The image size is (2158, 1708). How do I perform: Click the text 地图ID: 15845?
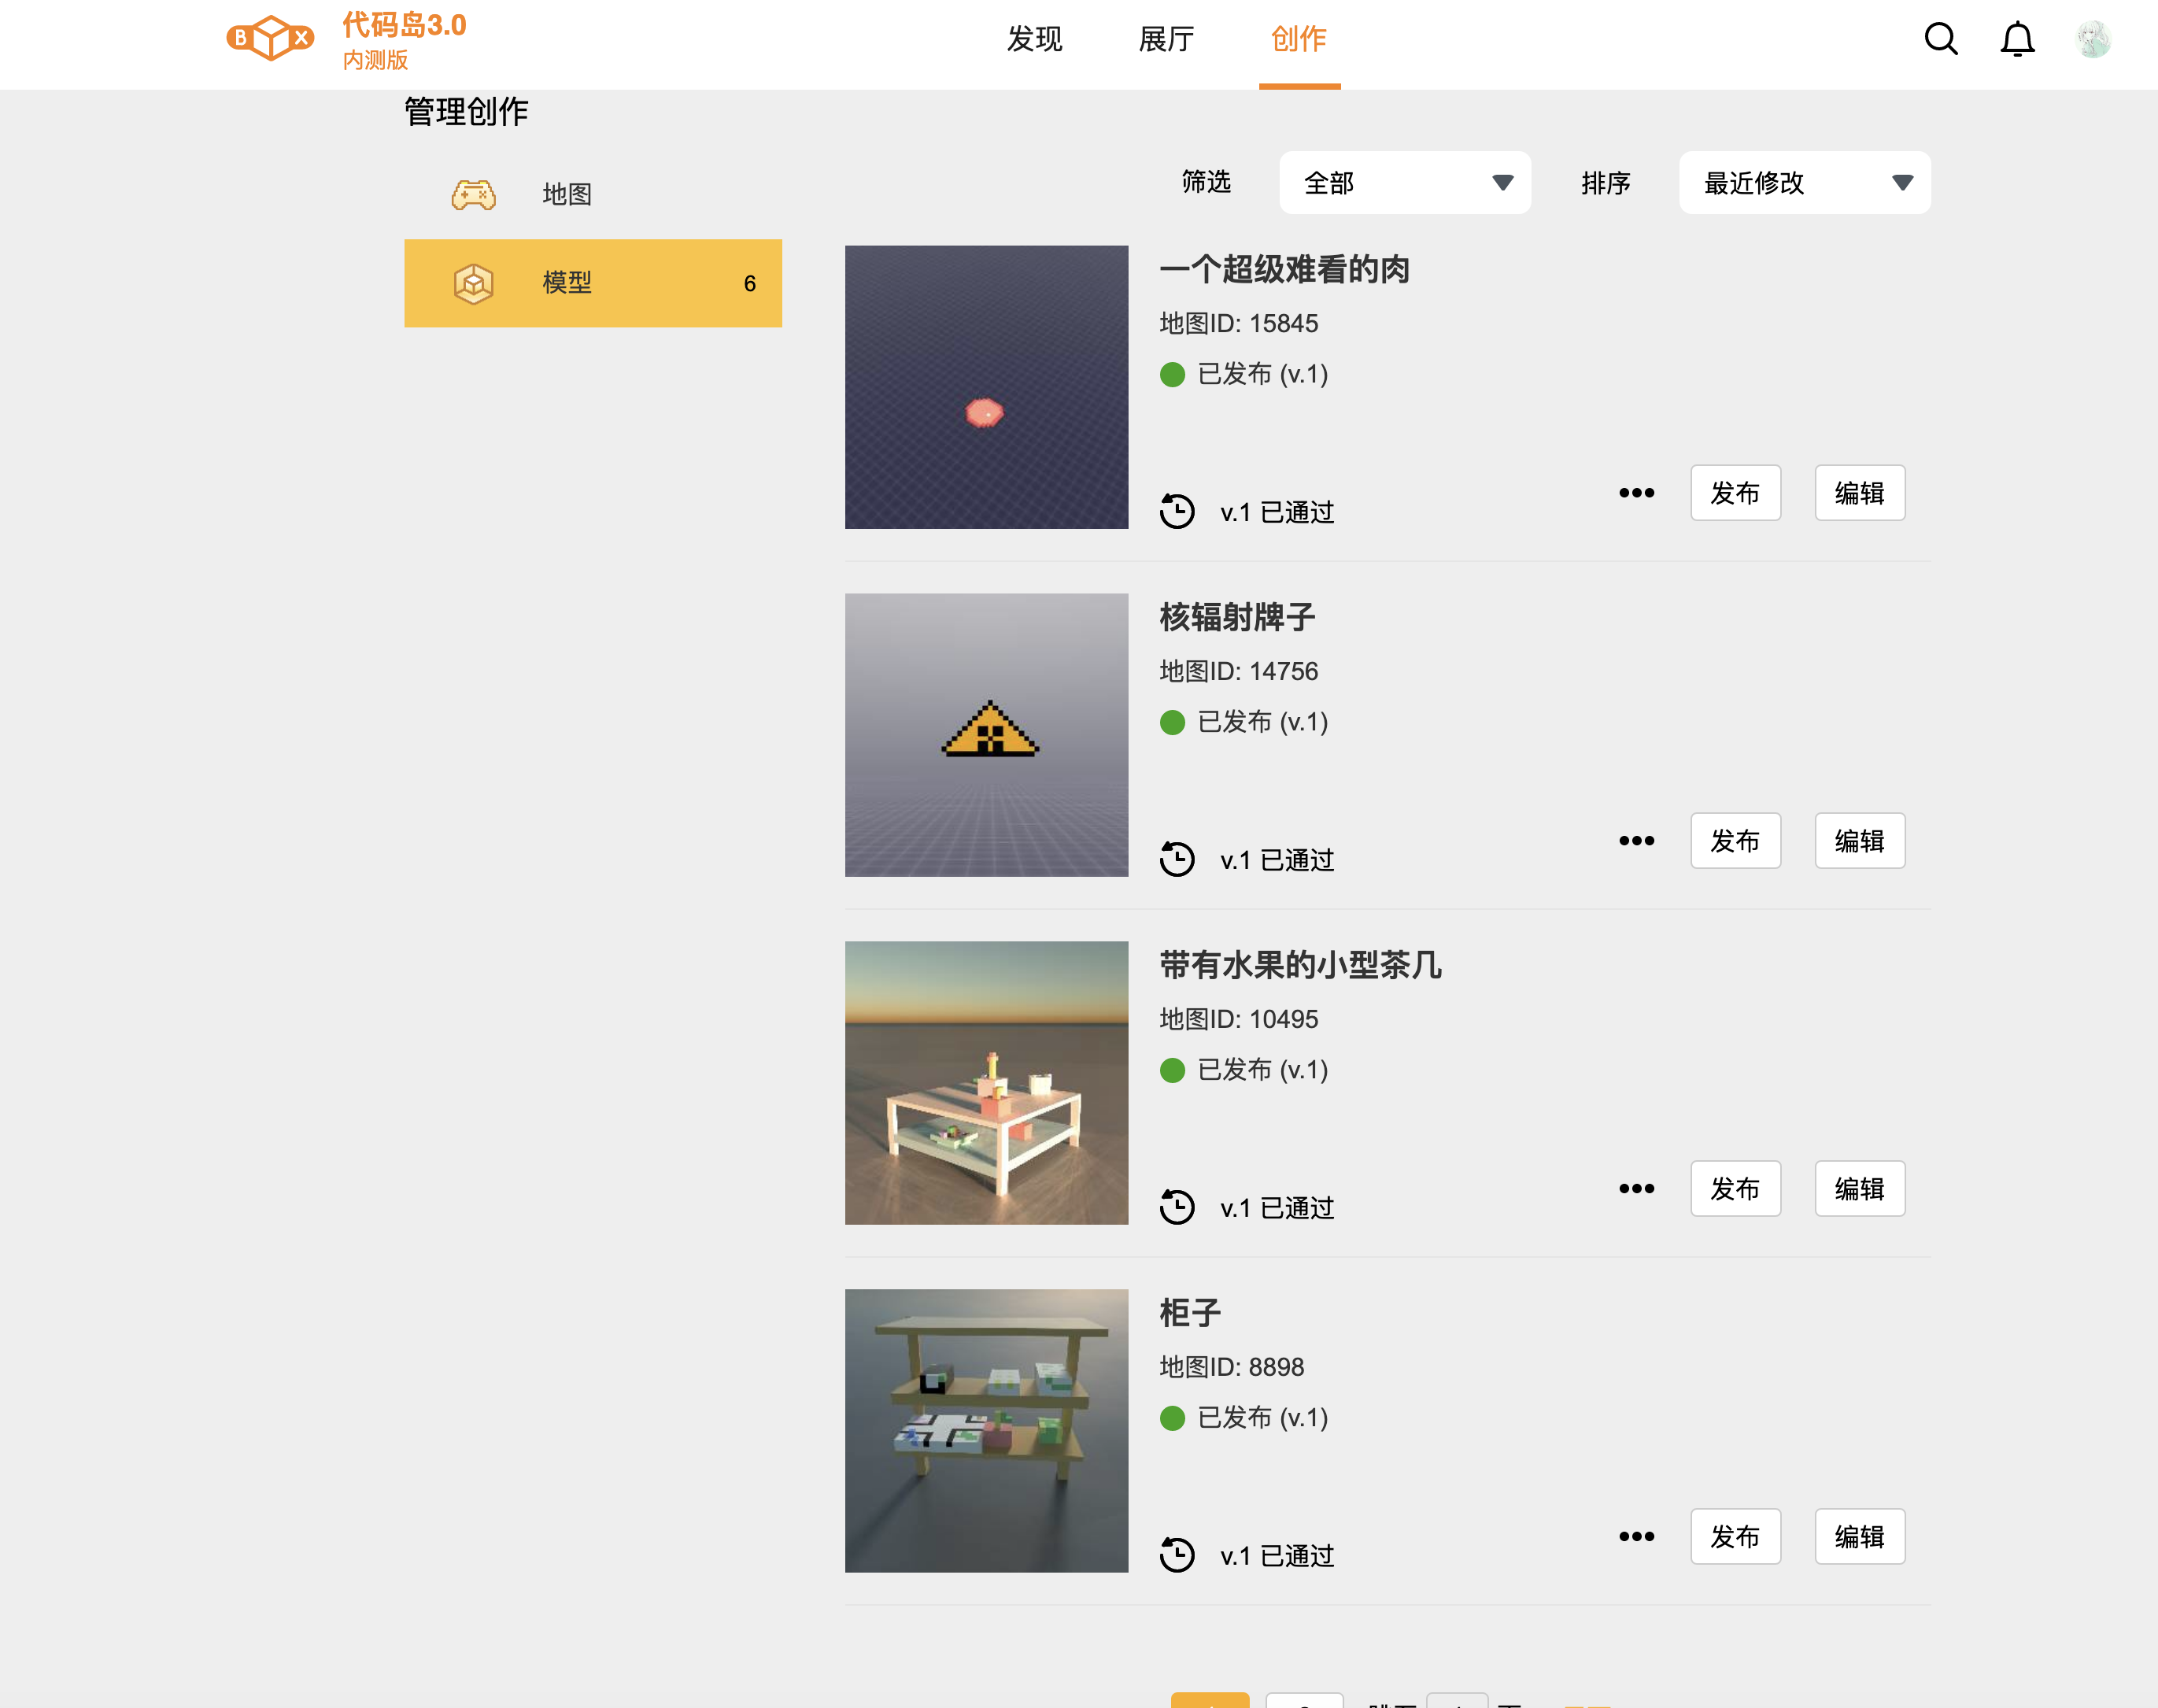1238,324
